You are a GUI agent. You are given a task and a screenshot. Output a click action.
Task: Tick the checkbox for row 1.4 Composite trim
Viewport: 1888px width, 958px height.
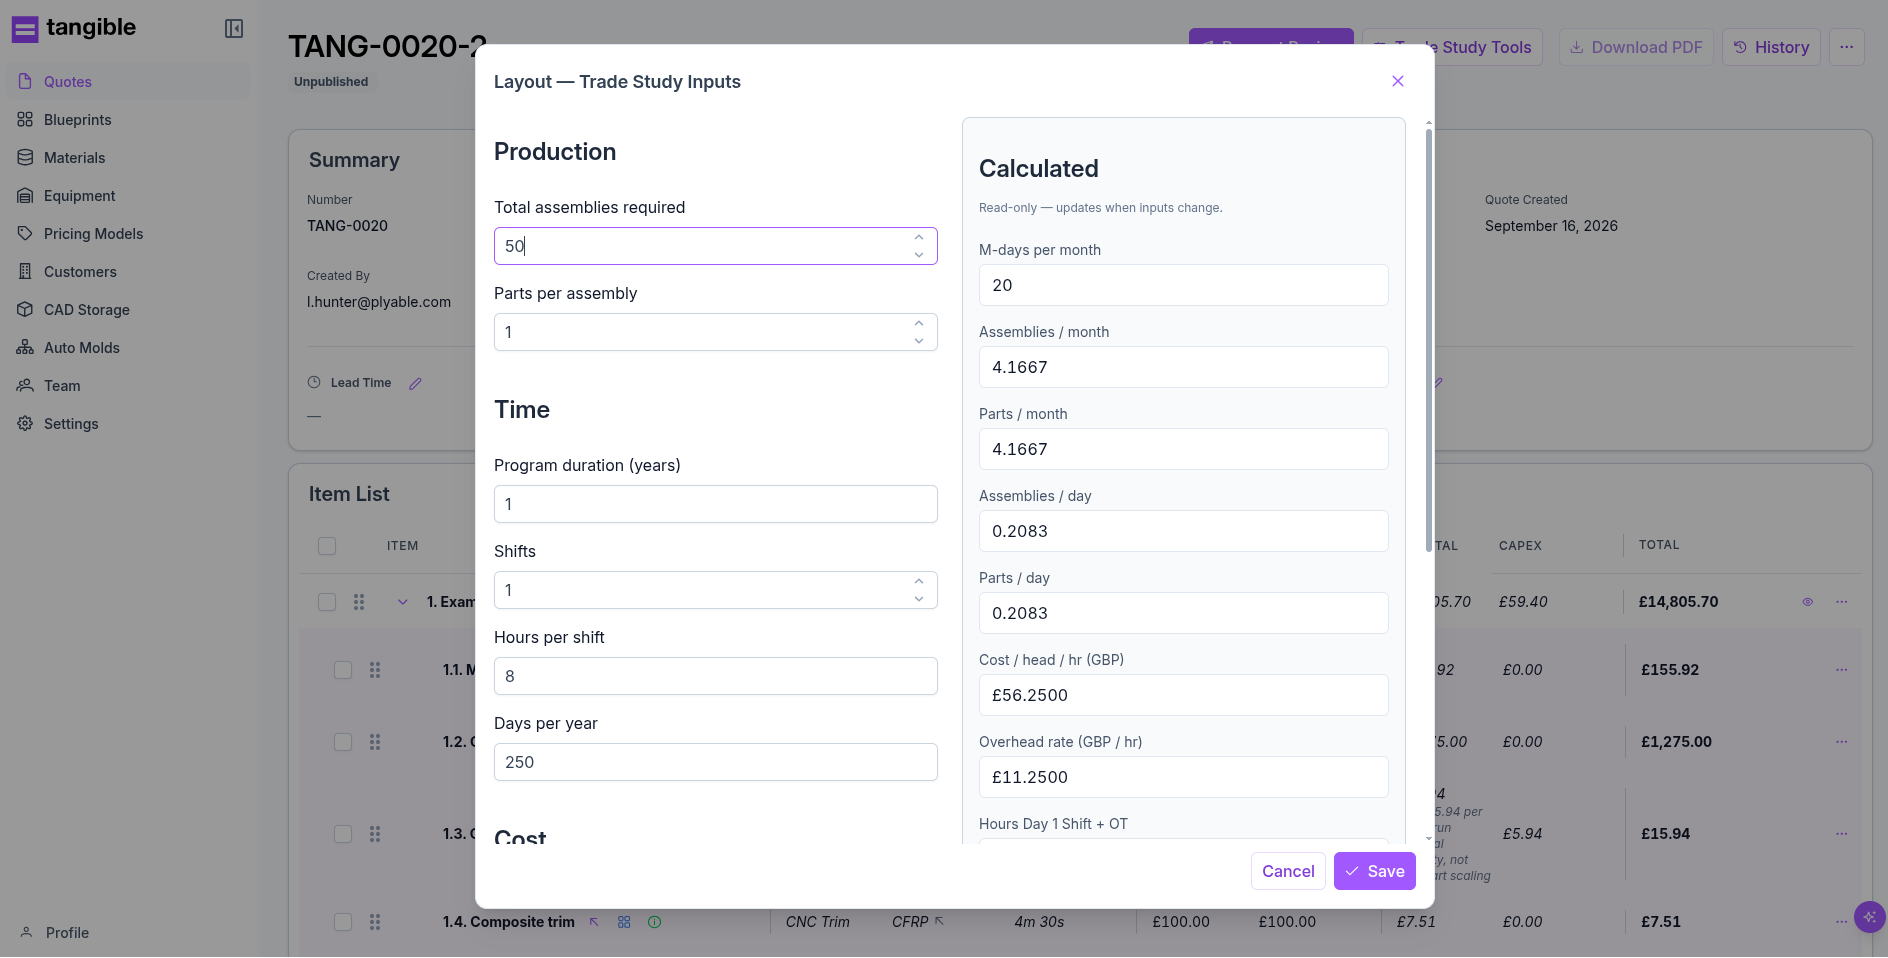(x=343, y=922)
